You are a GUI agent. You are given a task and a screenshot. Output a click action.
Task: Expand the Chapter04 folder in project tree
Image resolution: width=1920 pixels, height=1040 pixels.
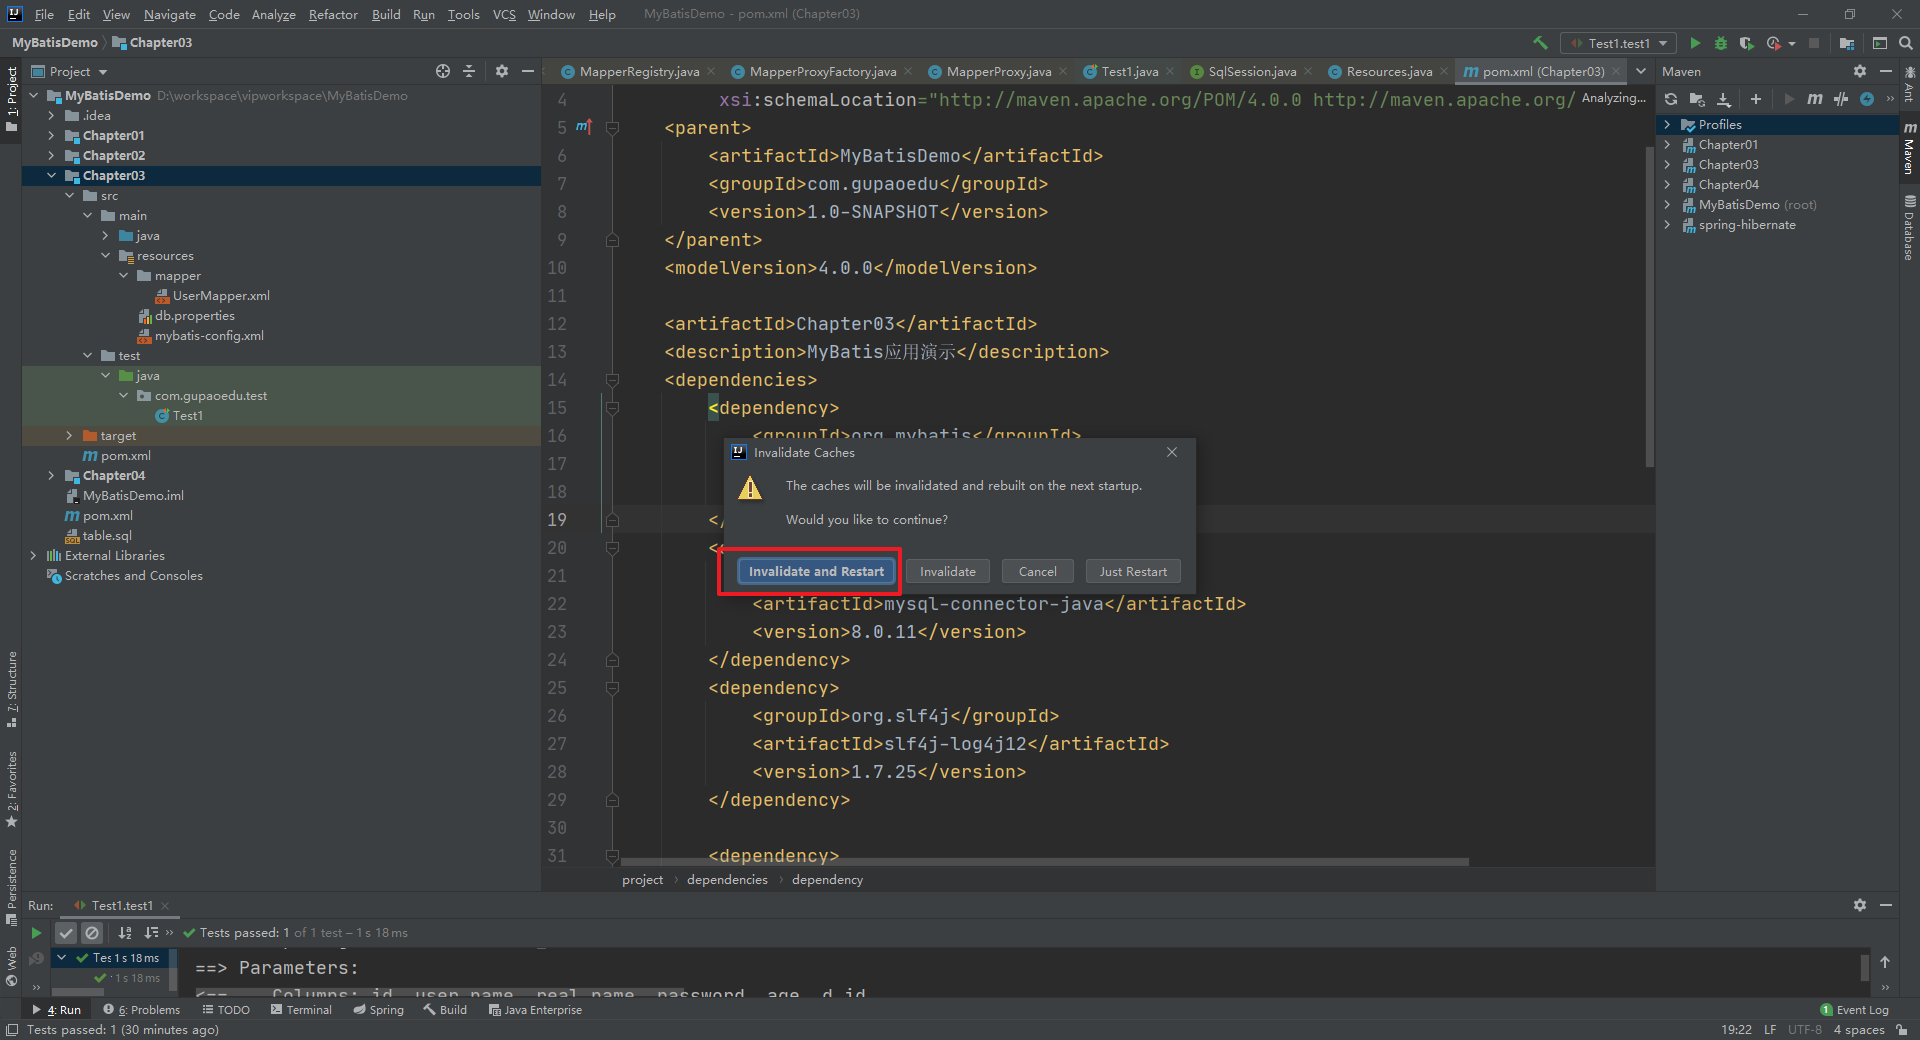coord(52,476)
